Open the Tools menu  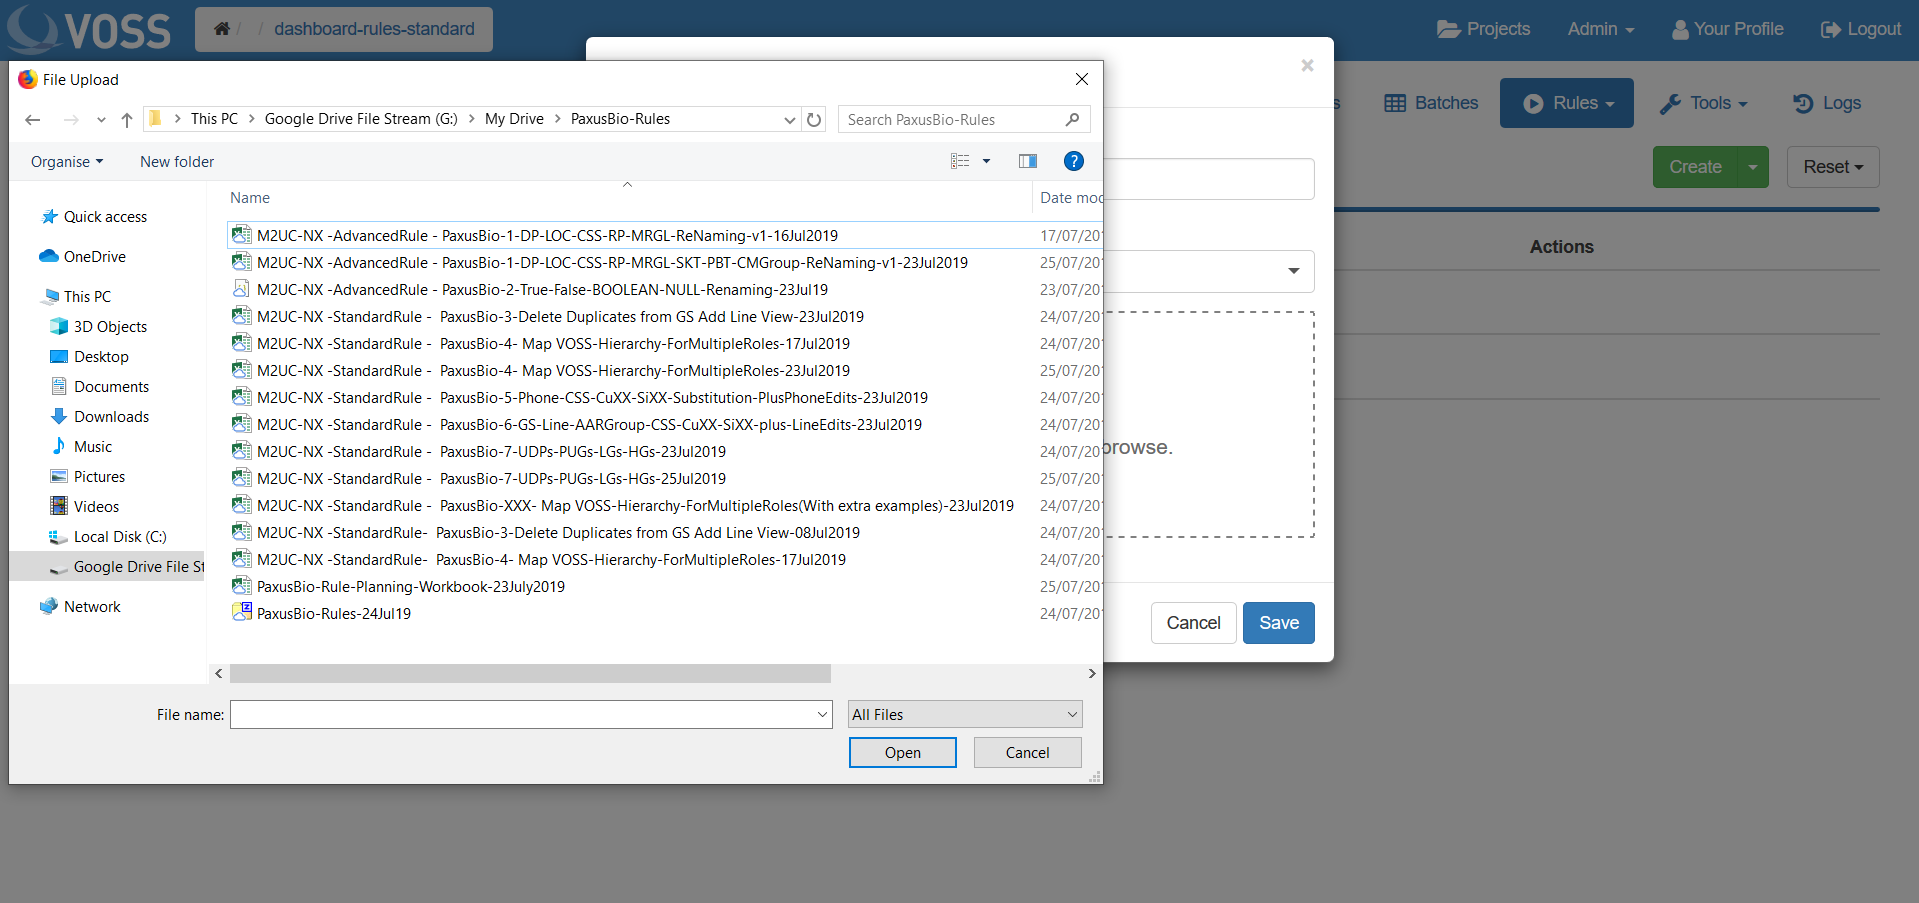(x=1703, y=103)
